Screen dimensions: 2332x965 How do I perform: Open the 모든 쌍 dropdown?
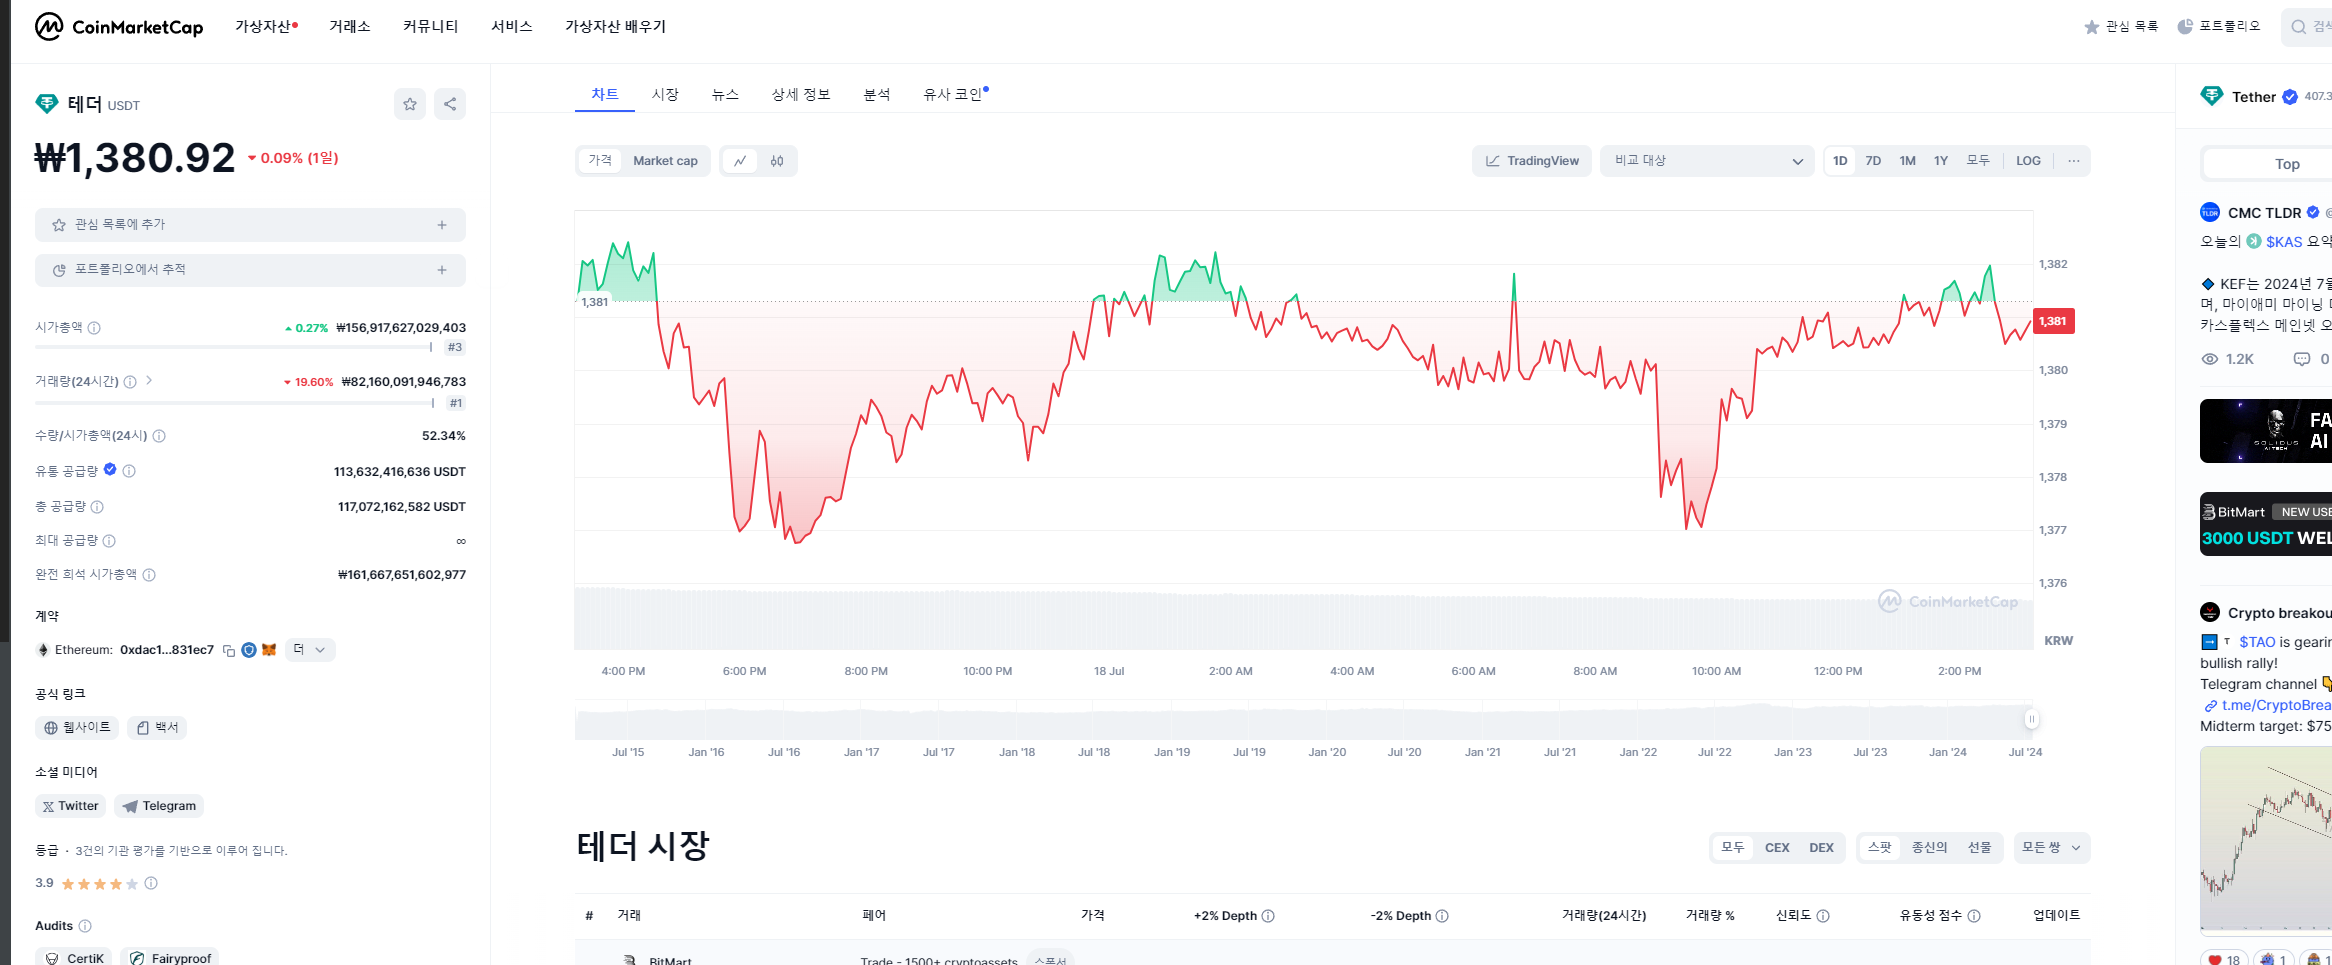coord(2051,848)
